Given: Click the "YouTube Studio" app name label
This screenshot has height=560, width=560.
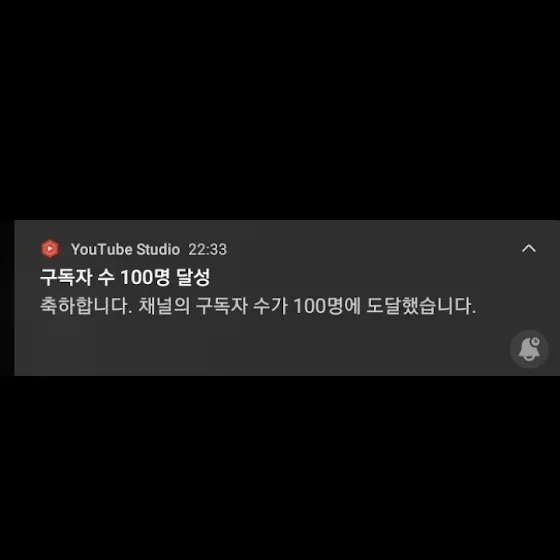Looking at the screenshot, I should click(125, 249).
